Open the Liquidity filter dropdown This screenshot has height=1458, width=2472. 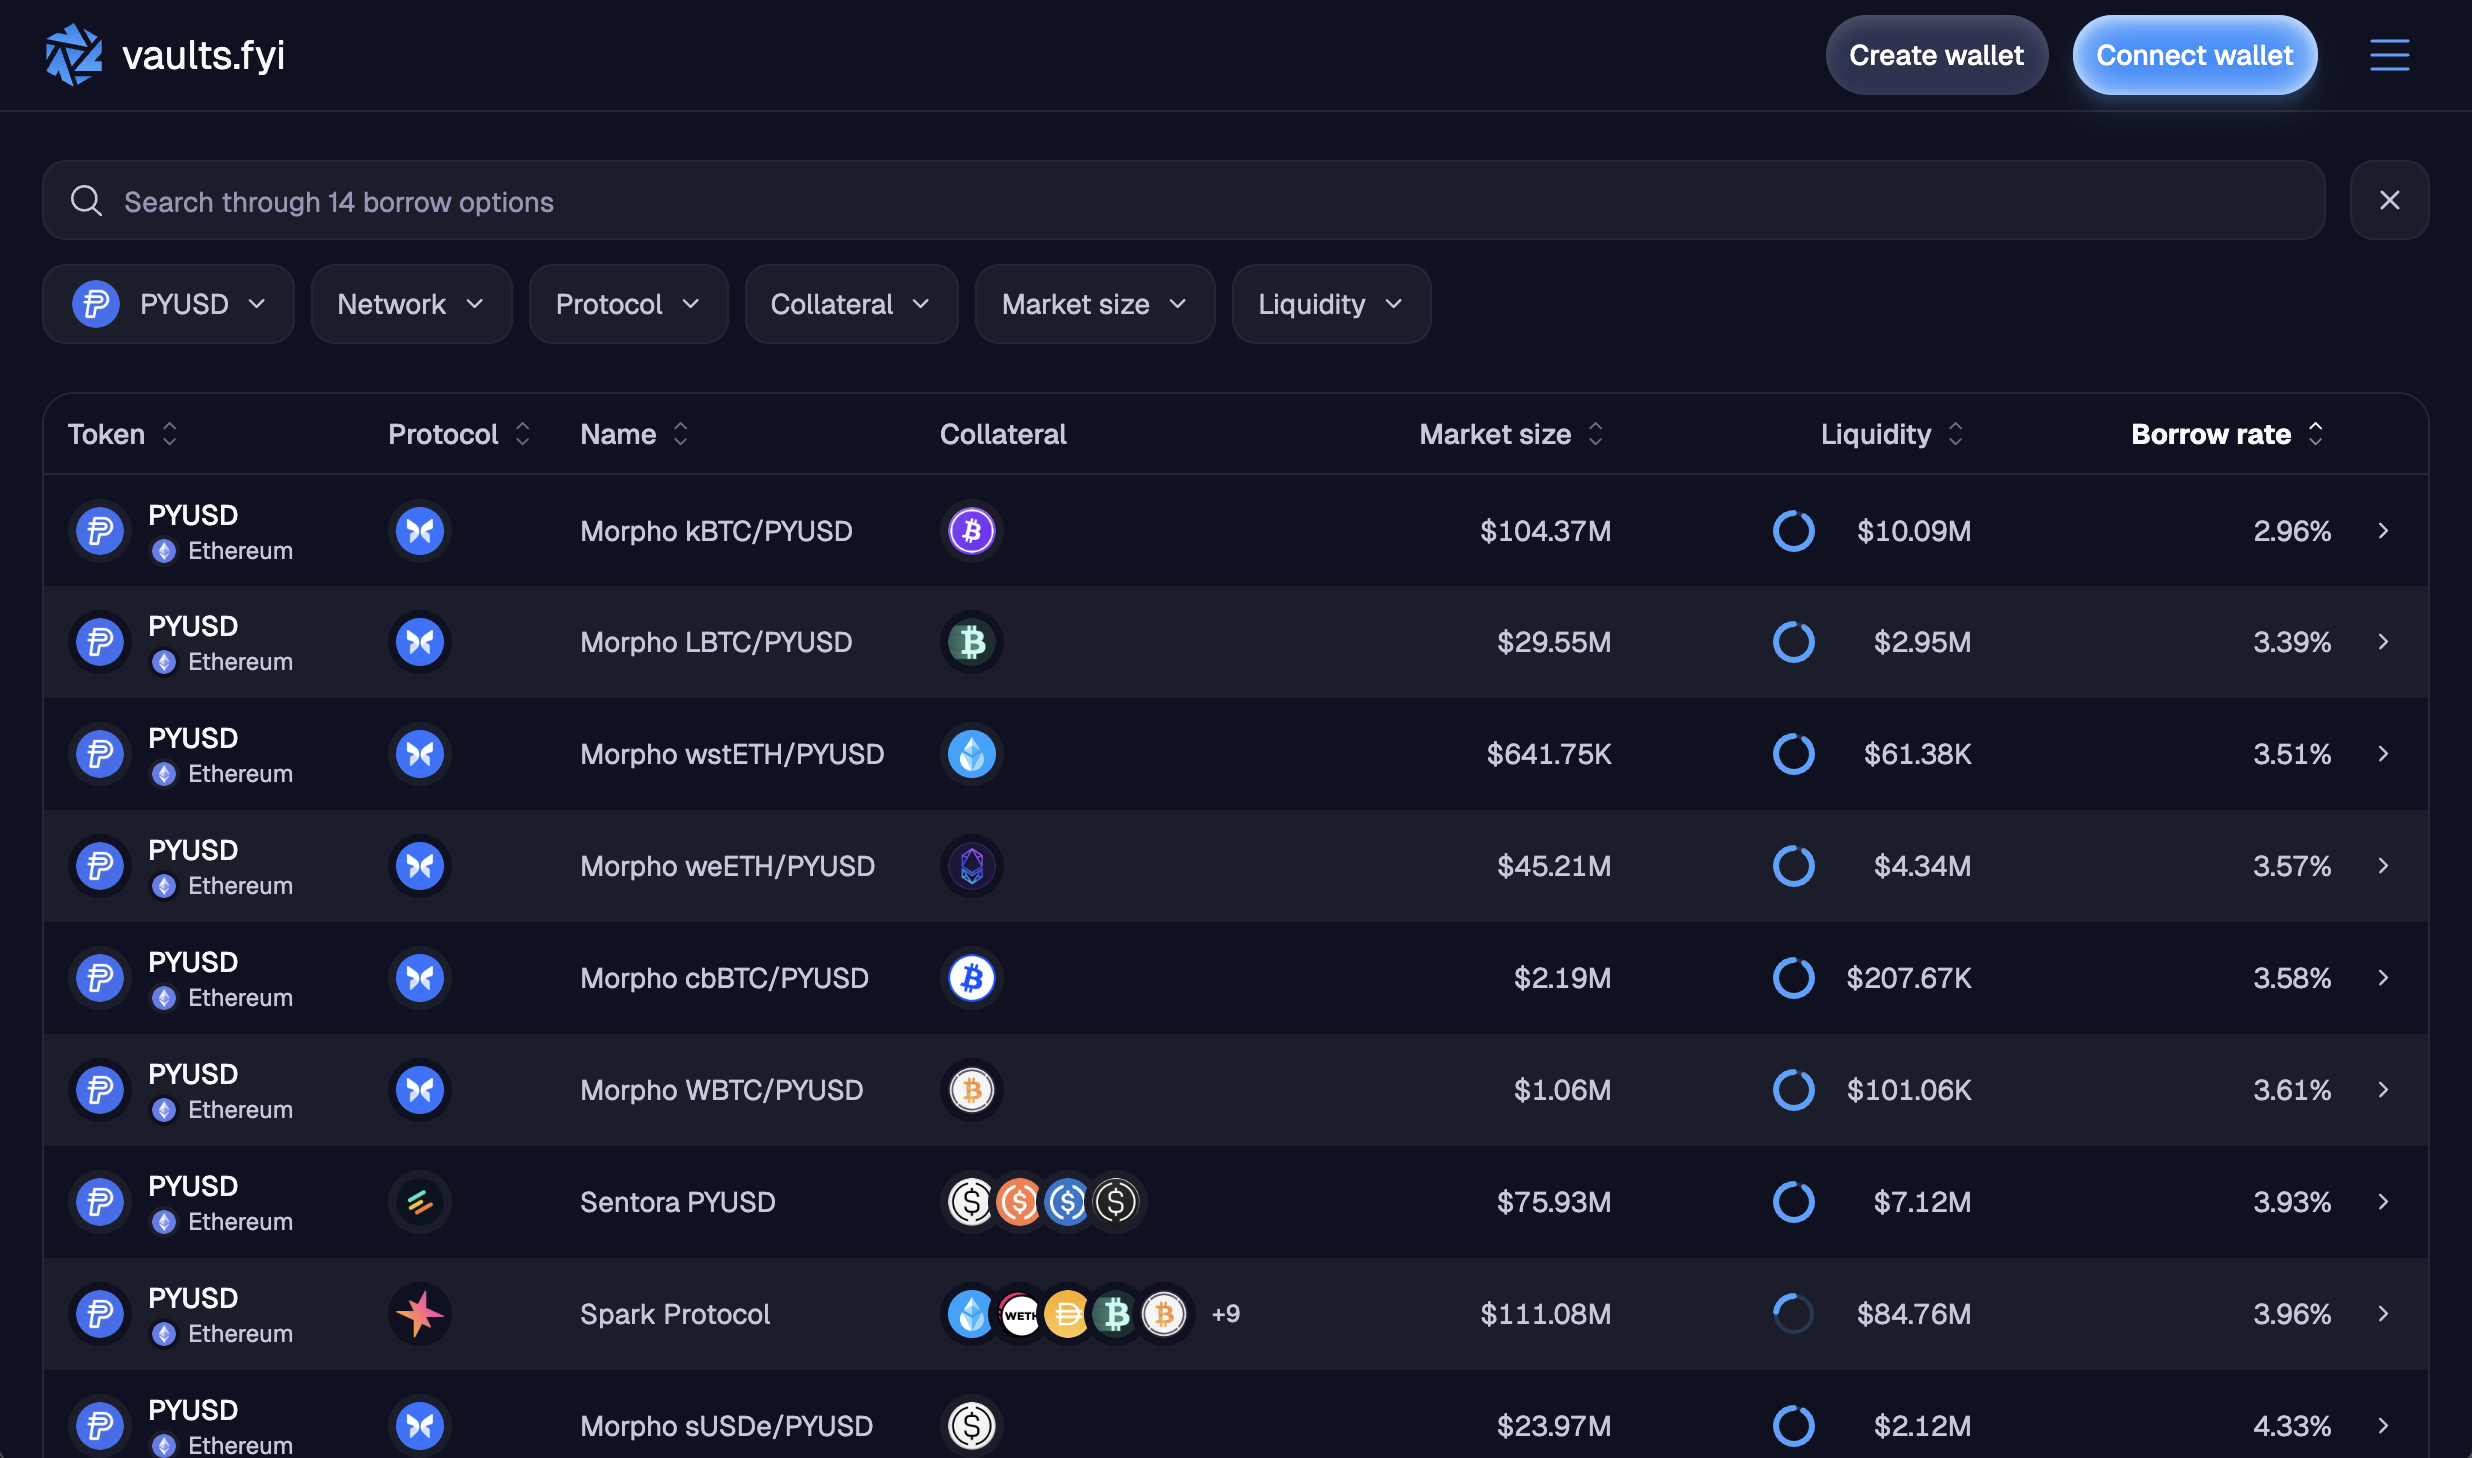[x=1331, y=304]
